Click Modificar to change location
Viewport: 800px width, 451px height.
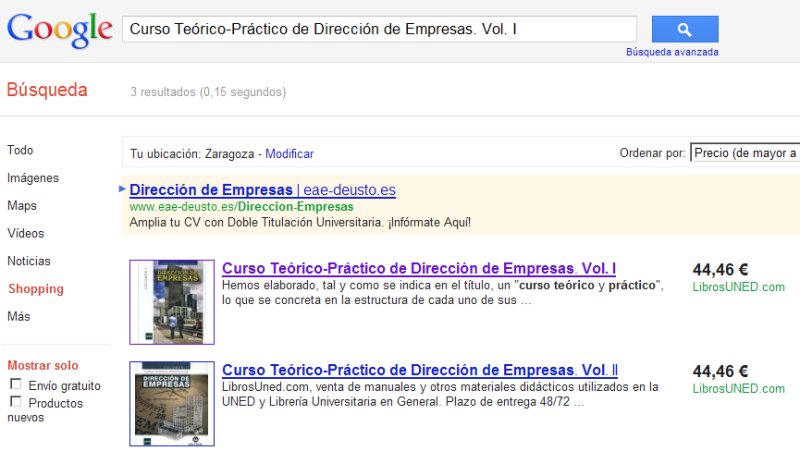coord(289,154)
